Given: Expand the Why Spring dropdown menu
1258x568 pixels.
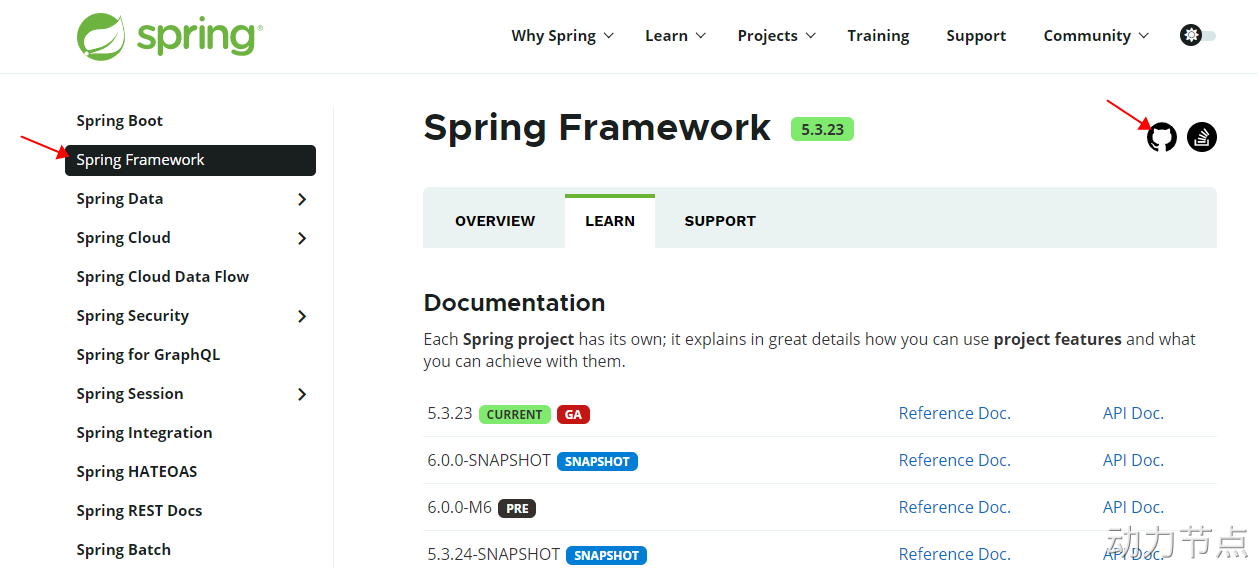Looking at the screenshot, I should (x=562, y=36).
